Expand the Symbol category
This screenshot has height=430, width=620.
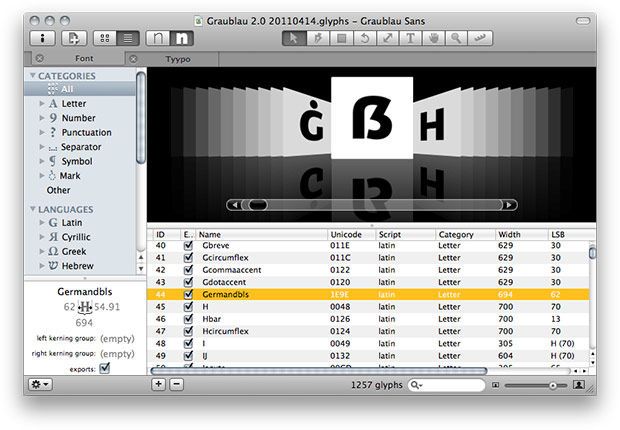point(42,161)
